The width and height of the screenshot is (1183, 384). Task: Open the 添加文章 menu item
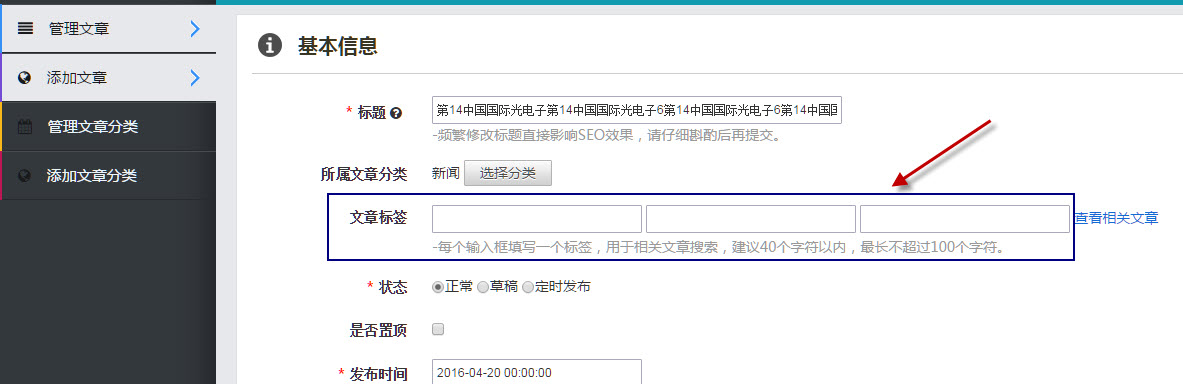(x=109, y=77)
